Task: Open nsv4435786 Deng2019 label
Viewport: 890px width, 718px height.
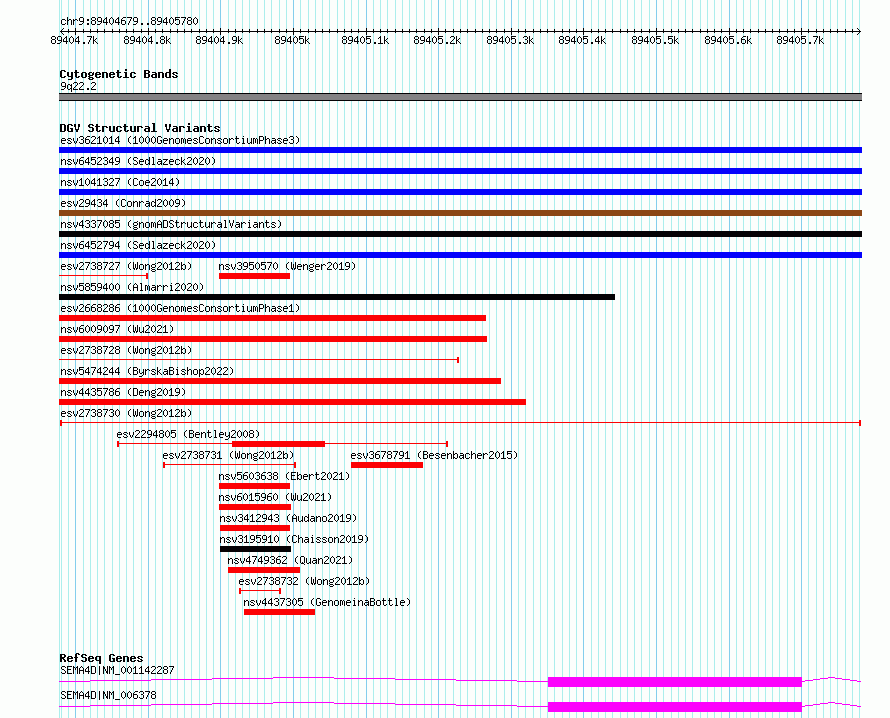Action: [x=123, y=392]
